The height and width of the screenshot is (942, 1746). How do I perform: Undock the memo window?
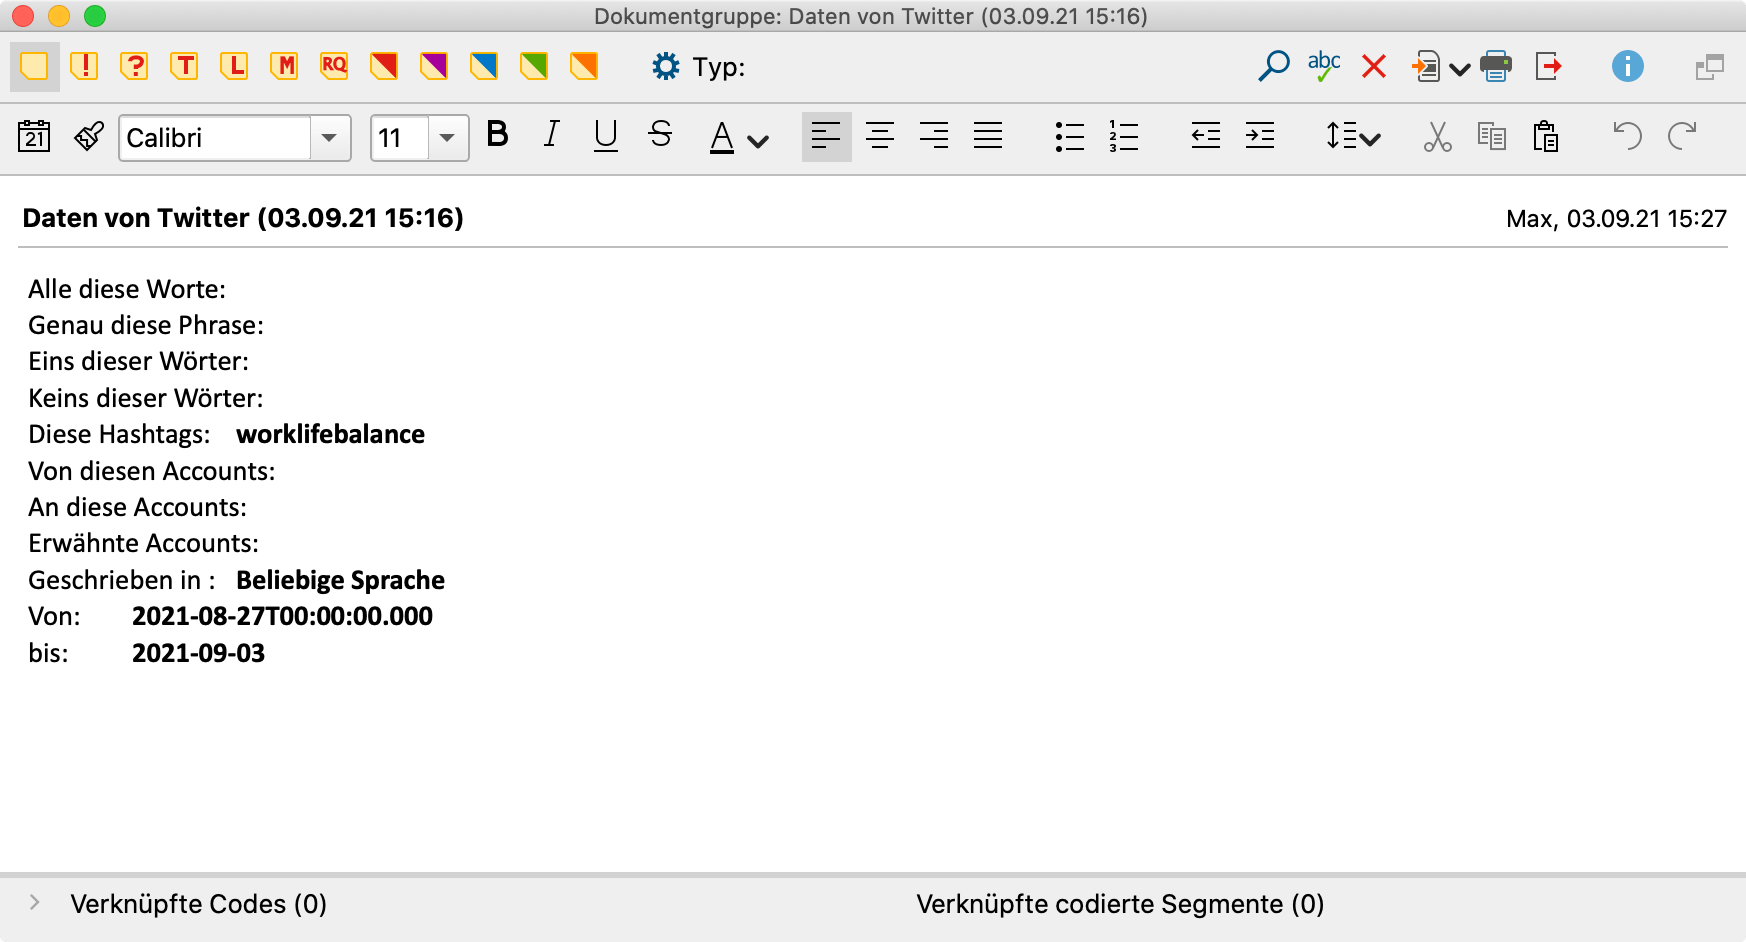tap(1710, 67)
